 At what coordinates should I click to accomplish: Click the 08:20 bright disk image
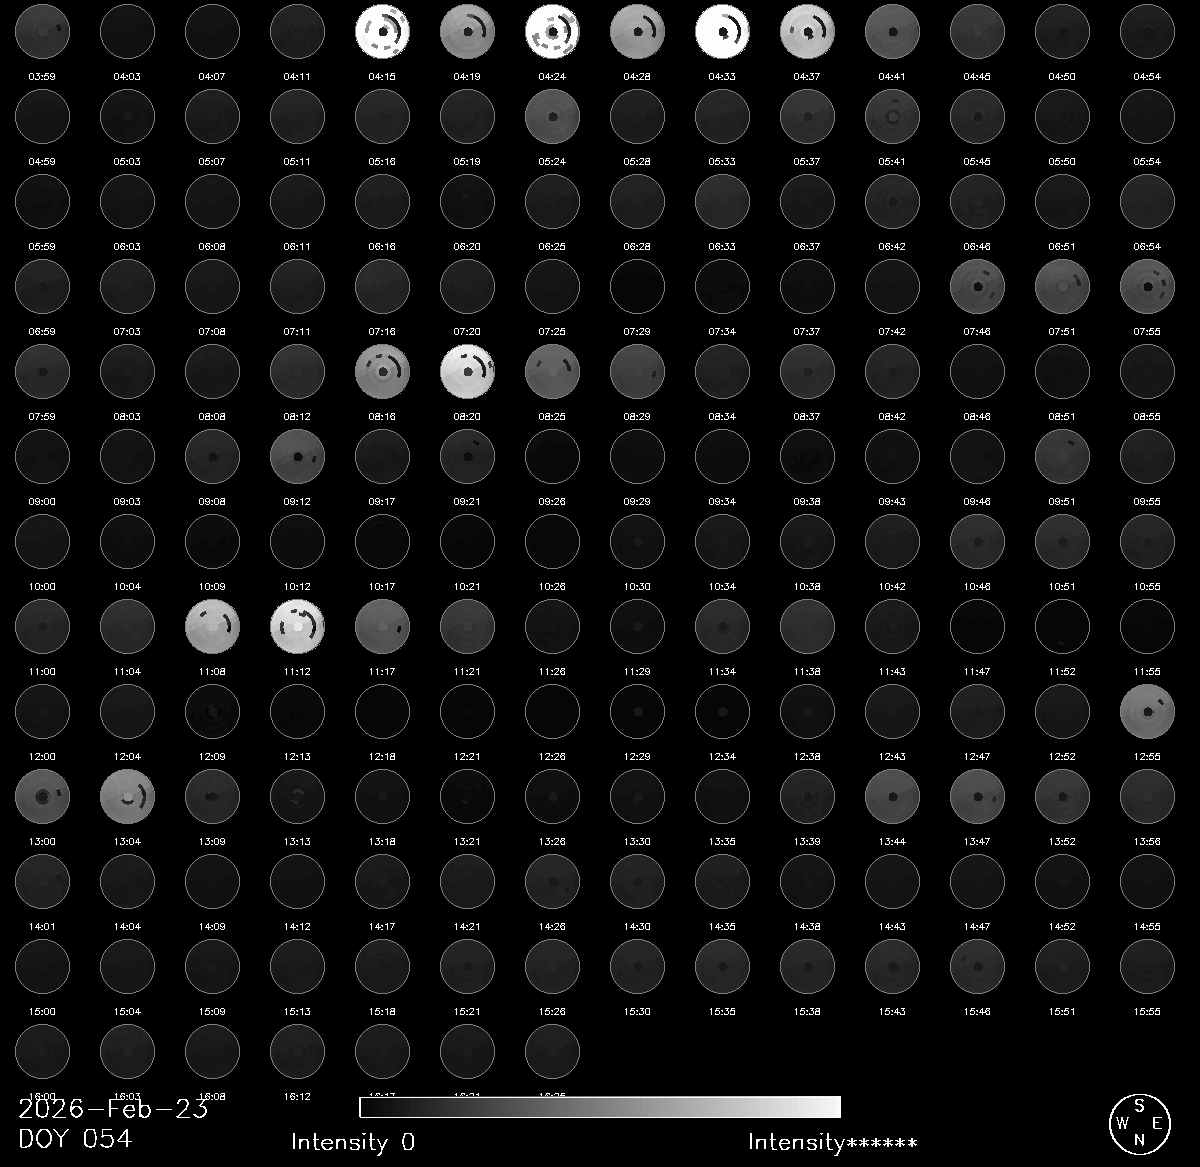click(x=467, y=370)
